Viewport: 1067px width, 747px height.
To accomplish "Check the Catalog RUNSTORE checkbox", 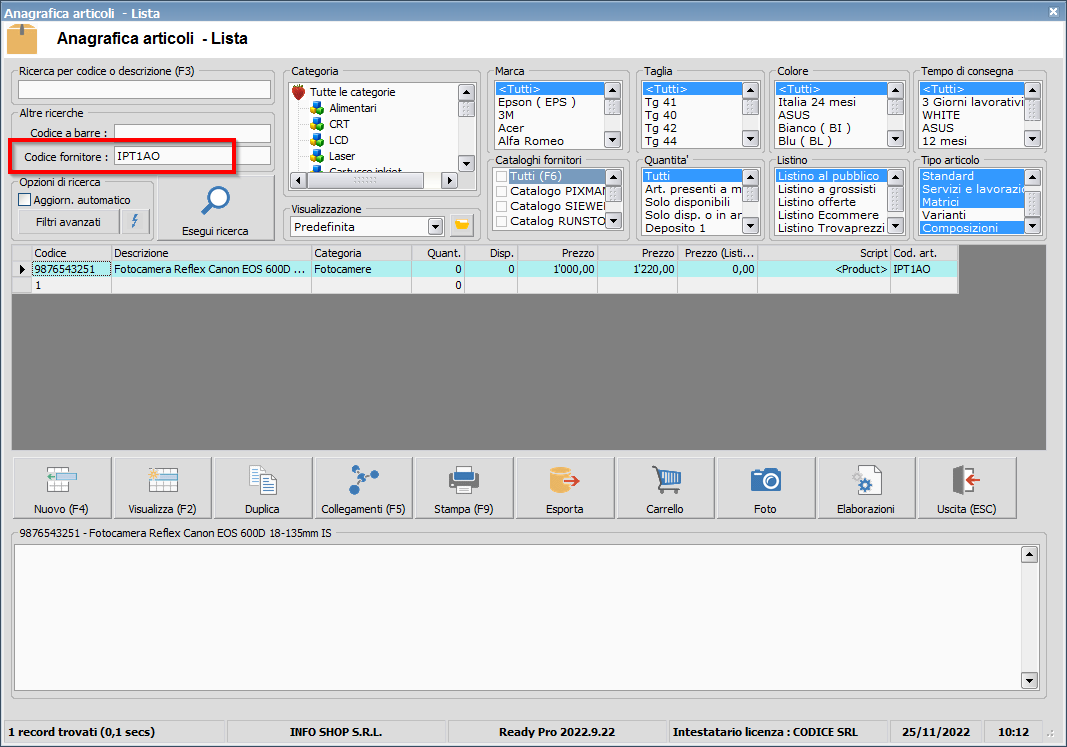I will (502, 221).
